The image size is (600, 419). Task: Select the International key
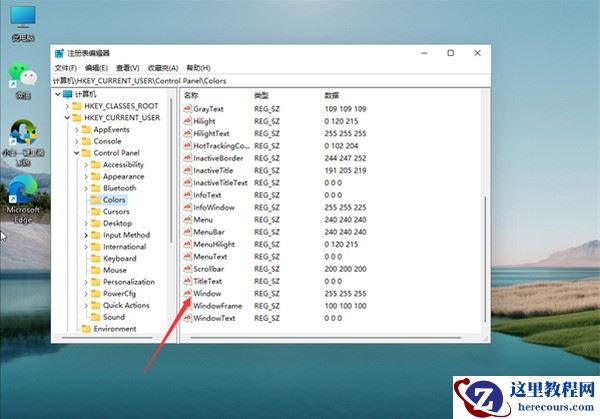point(124,246)
